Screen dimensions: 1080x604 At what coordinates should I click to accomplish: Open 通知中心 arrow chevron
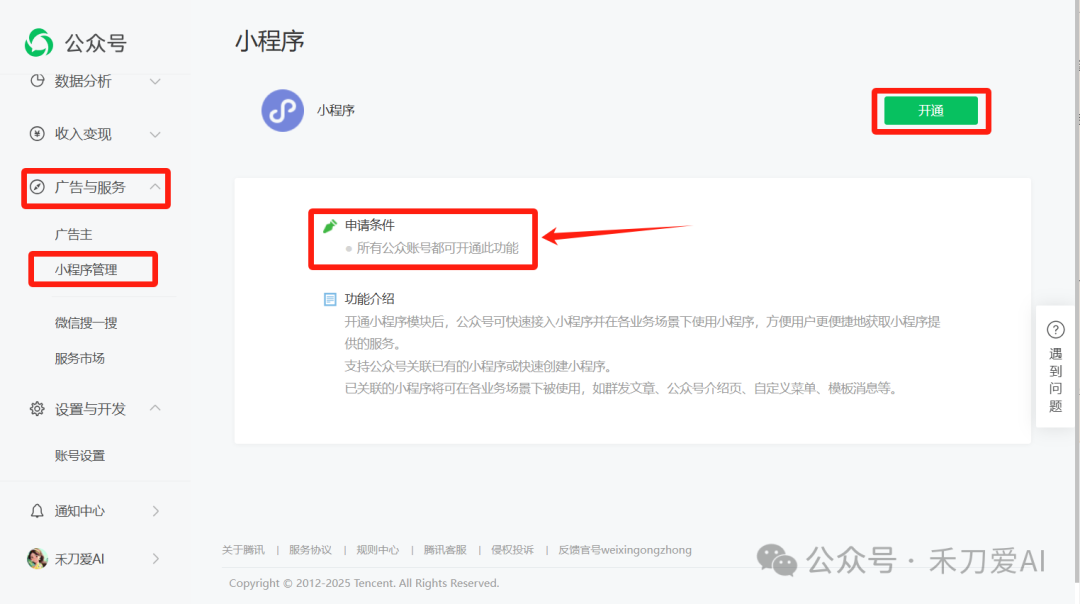pos(156,511)
